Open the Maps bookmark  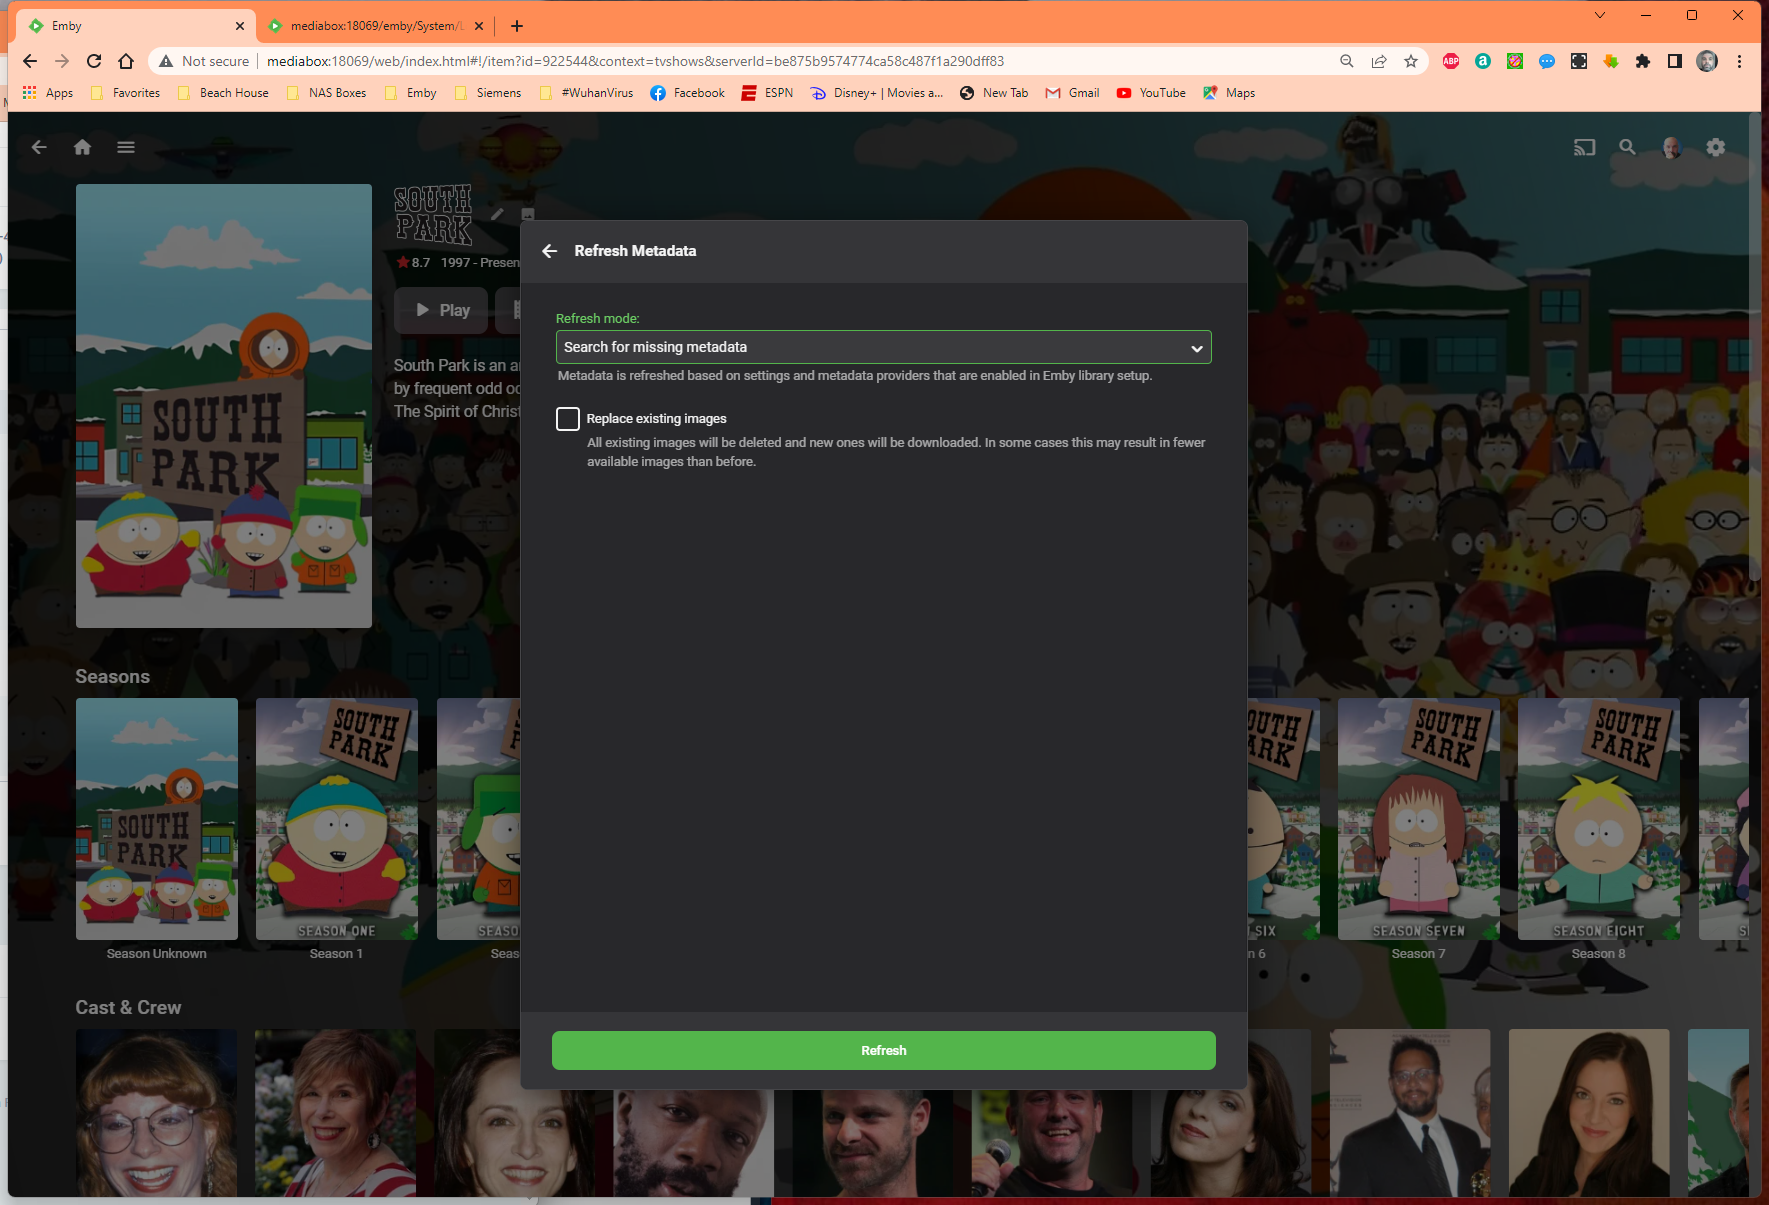click(x=1229, y=93)
